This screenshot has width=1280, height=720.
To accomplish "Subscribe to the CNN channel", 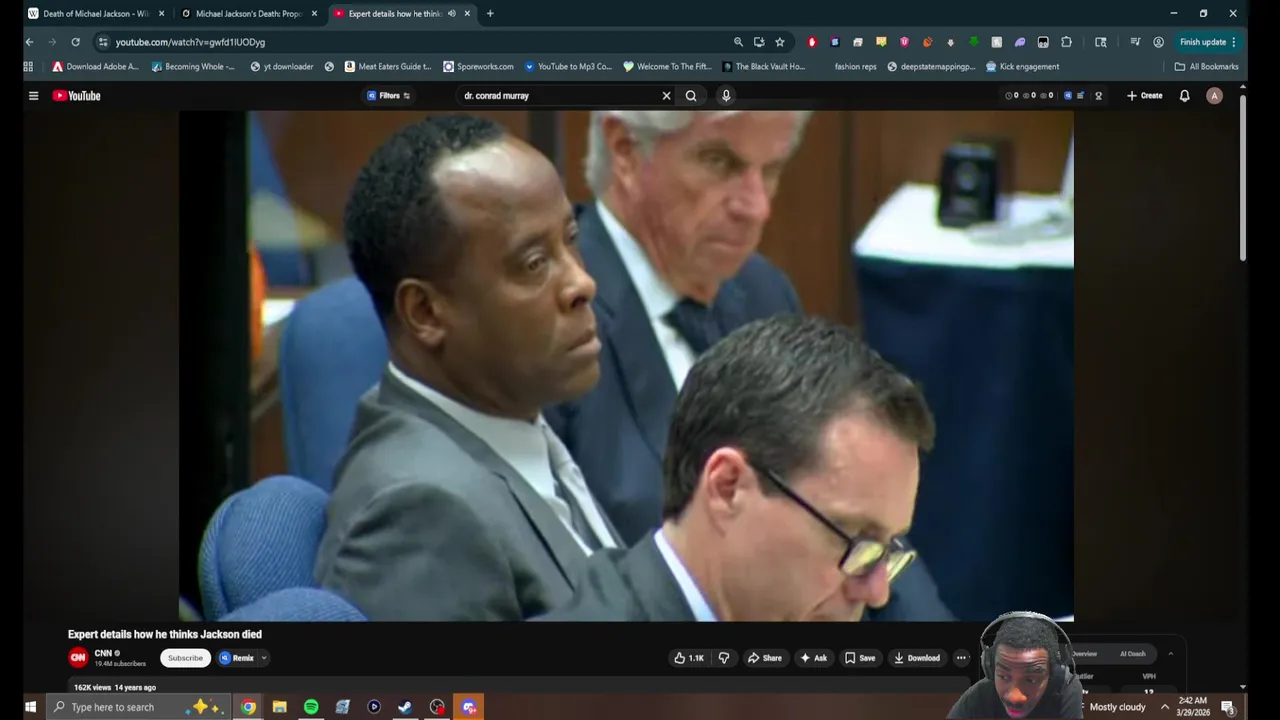I will pyautogui.click(x=185, y=658).
